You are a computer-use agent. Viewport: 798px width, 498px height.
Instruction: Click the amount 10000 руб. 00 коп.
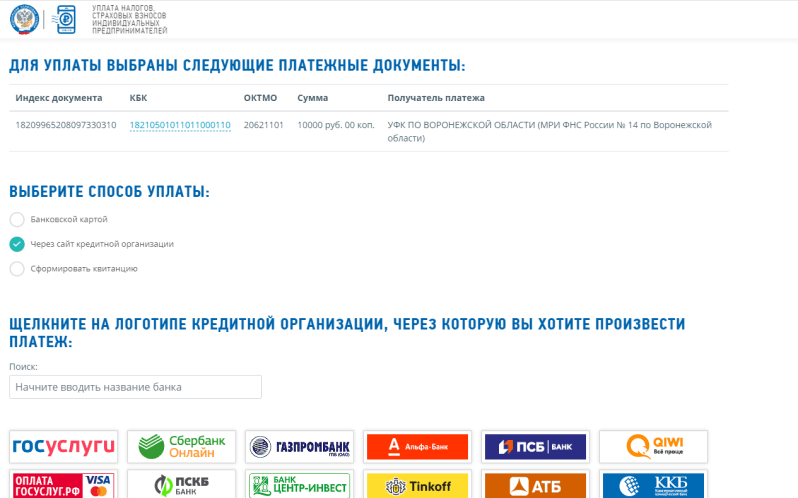336,125
